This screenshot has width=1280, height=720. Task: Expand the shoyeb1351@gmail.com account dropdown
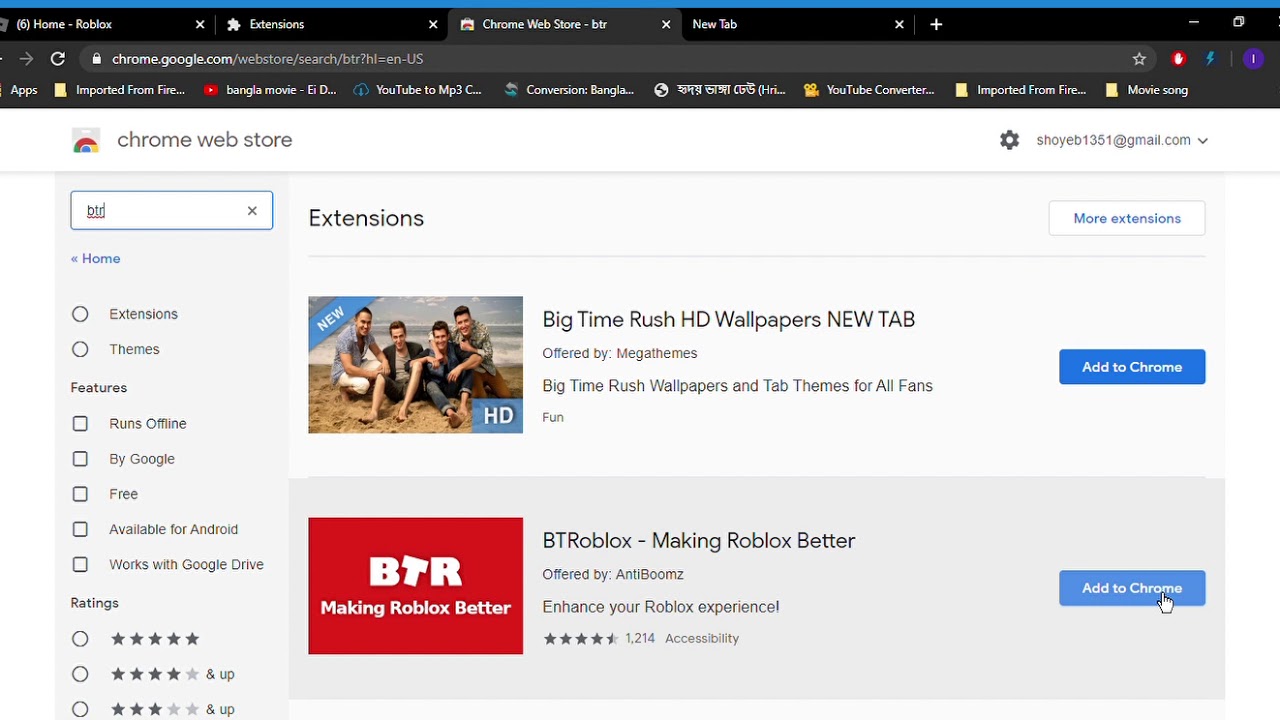click(1122, 140)
